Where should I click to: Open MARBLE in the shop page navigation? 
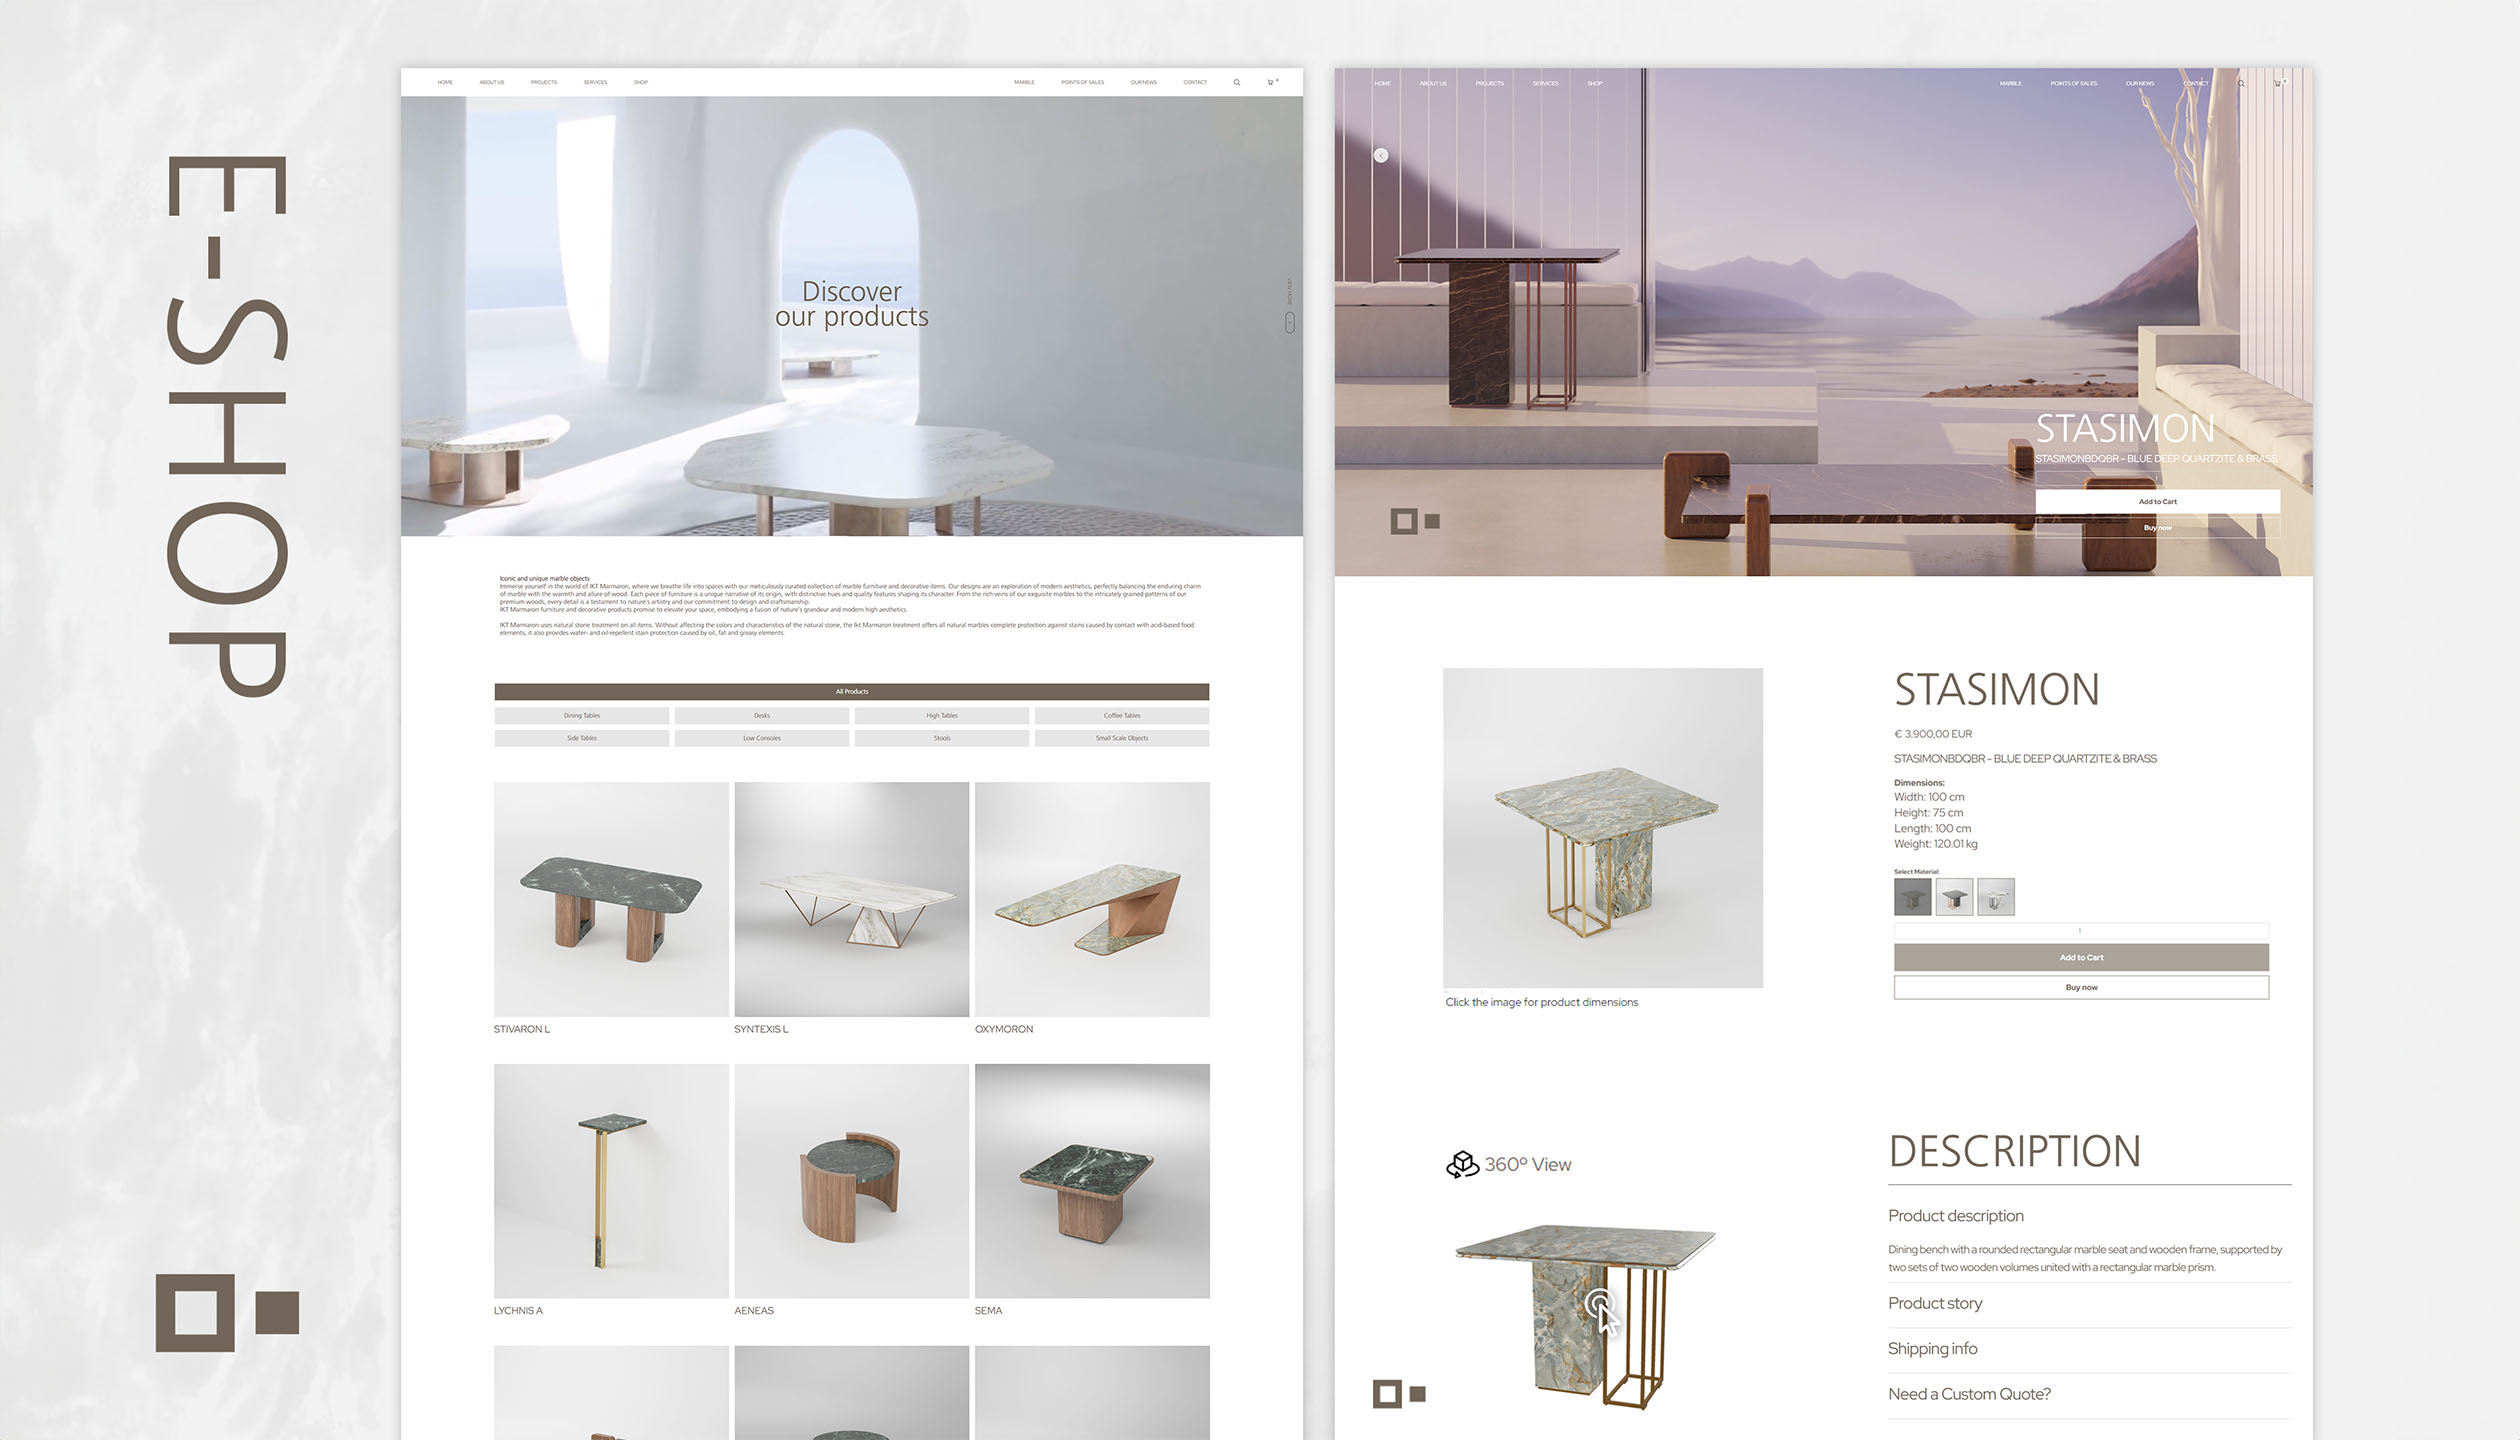(x=1024, y=82)
